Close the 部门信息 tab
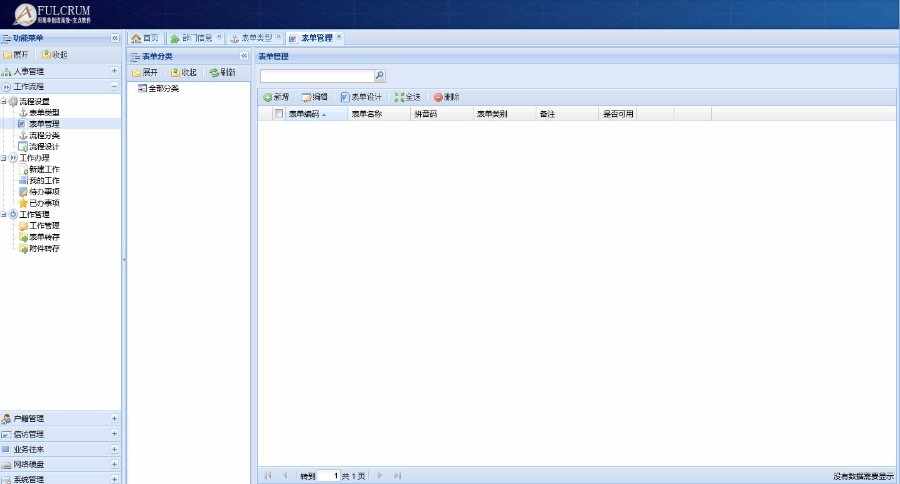Screen dimensions: 900x484 tap(219, 37)
